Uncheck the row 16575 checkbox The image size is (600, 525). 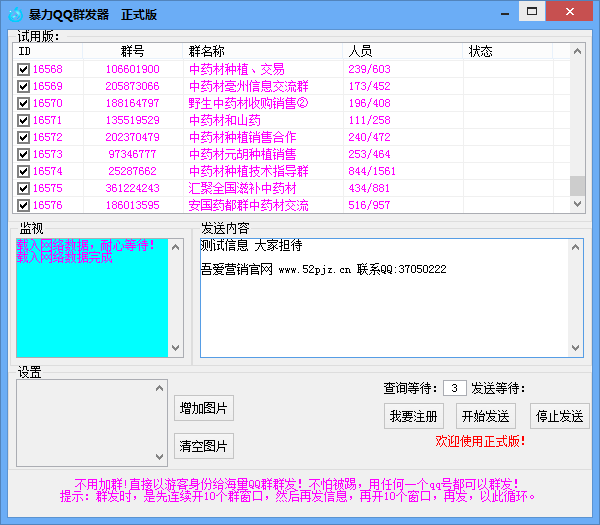tap(24, 188)
